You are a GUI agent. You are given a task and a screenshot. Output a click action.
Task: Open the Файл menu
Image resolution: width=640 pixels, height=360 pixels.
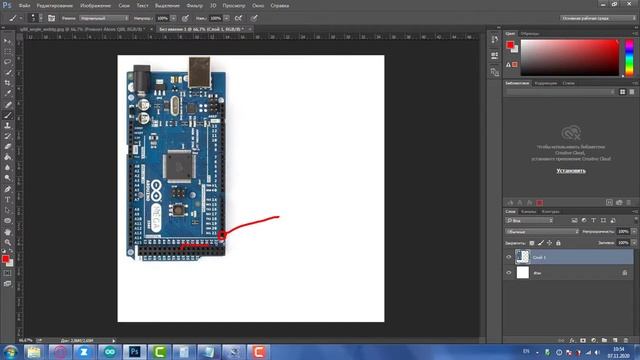pyautogui.click(x=24, y=6)
